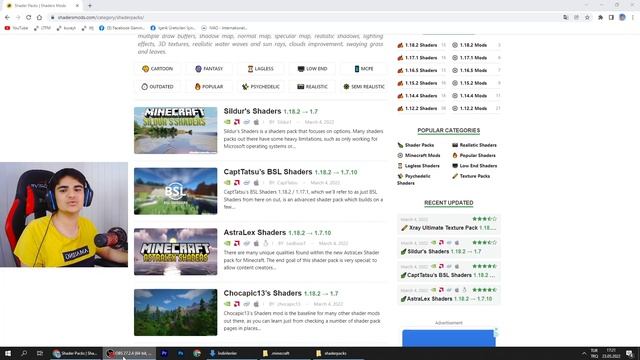The height and width of the screenshot is (360, 640).
Task: Go to browser home page icon
Action: [39, 18]
